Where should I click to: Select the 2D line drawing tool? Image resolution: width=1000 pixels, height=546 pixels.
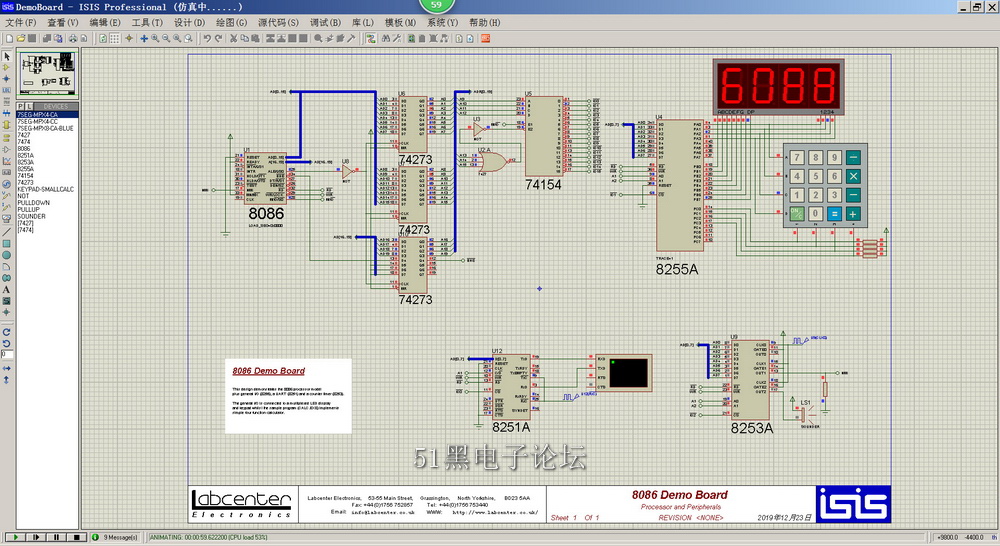coord(6,231)
